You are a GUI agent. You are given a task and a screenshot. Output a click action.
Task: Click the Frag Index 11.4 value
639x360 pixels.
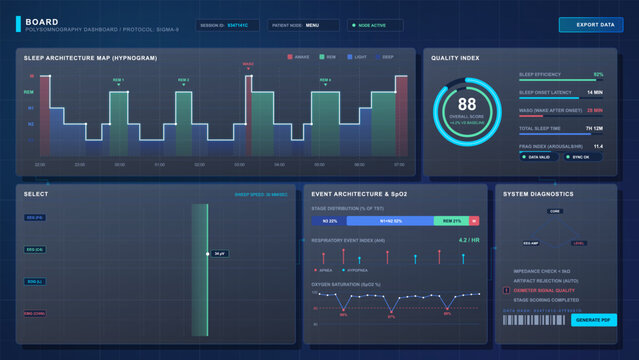598,146
